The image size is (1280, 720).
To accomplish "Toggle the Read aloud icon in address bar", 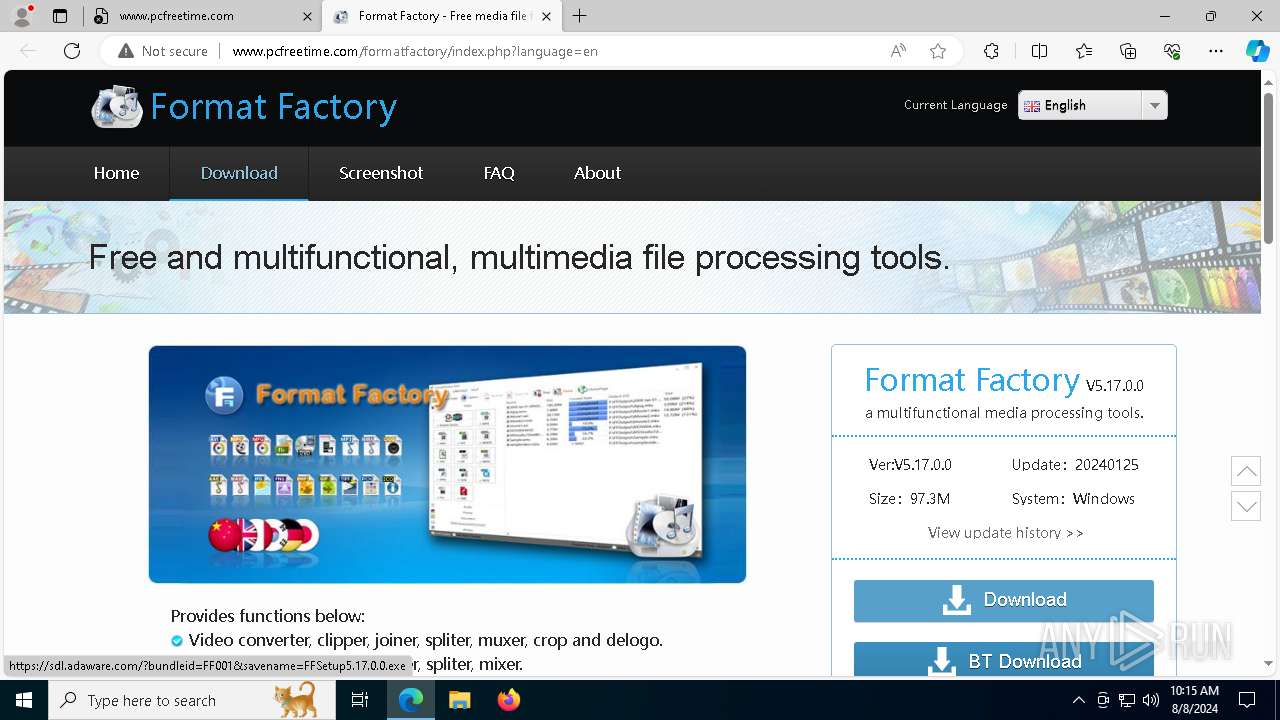I will [x=898, y=51].
